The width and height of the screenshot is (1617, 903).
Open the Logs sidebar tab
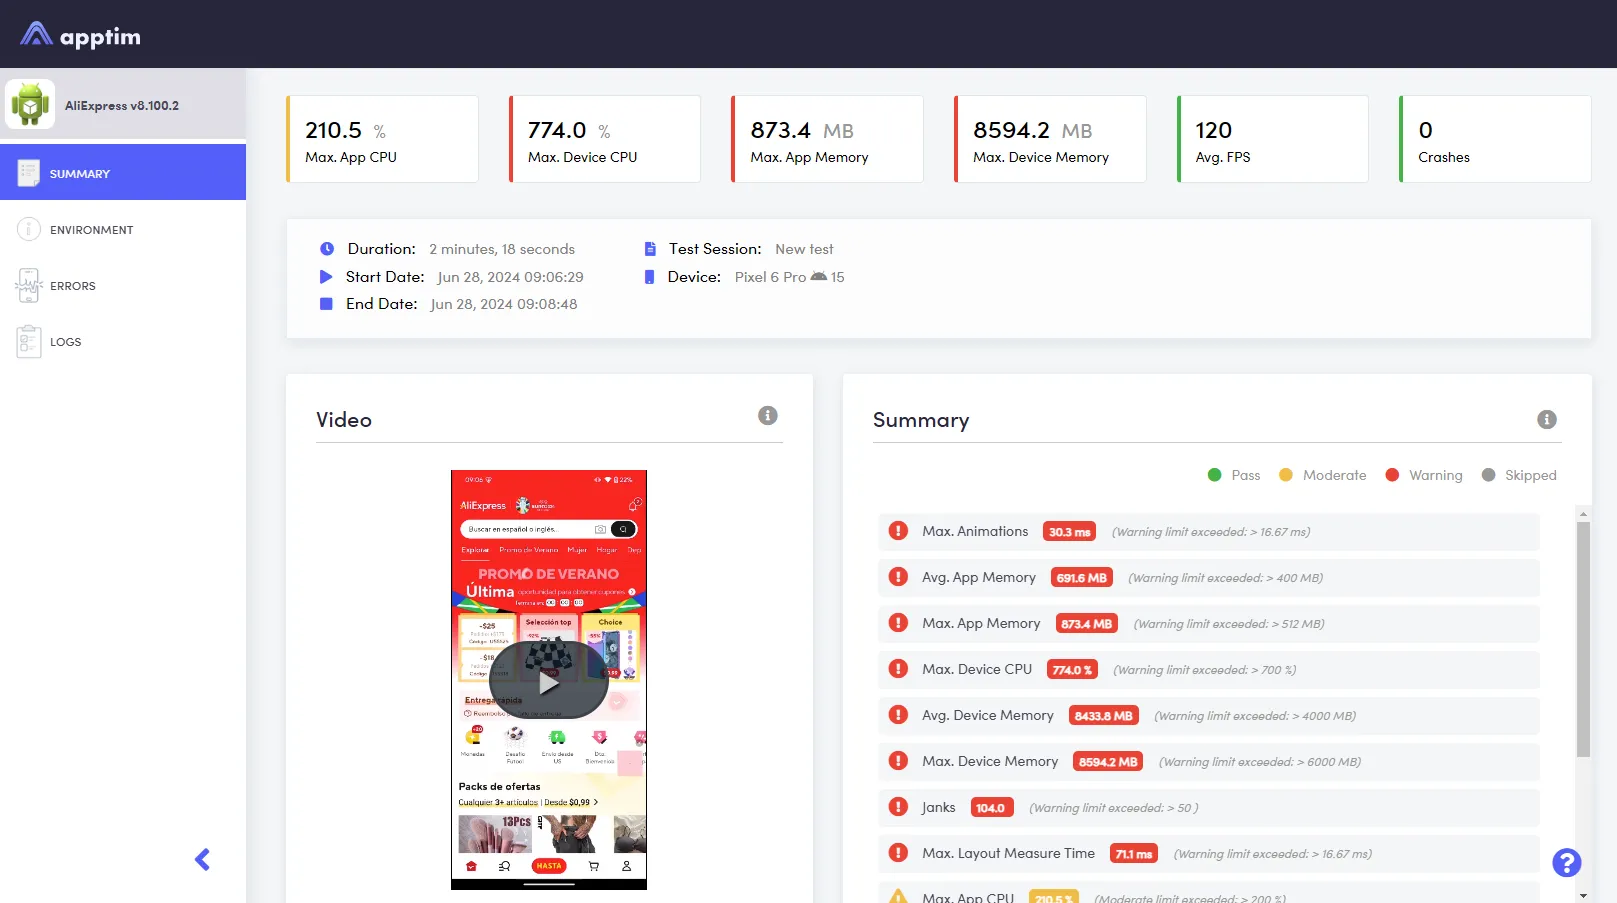[x=123, y=342]
